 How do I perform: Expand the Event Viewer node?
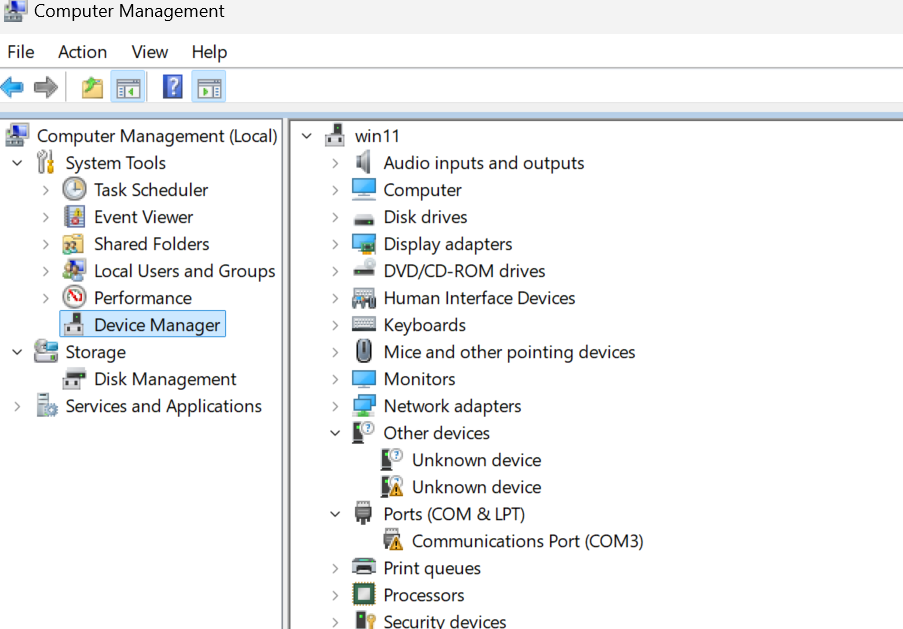click(x=45, y=217)
